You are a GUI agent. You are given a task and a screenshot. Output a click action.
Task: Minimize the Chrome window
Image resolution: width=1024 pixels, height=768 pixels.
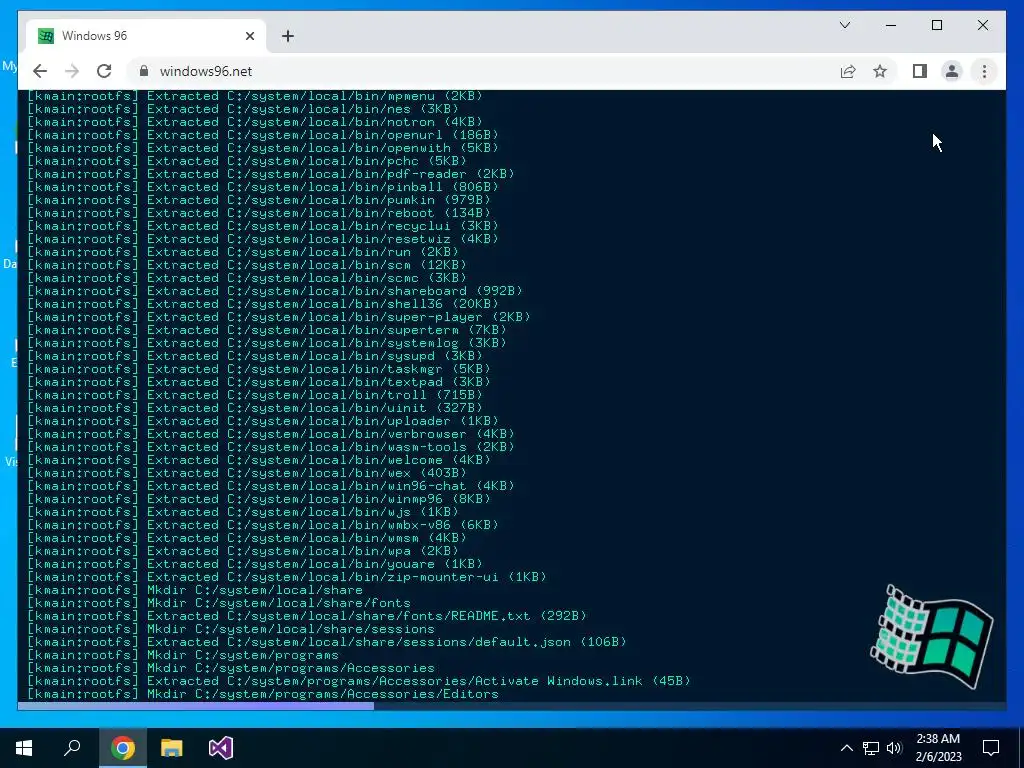point(891,25)
